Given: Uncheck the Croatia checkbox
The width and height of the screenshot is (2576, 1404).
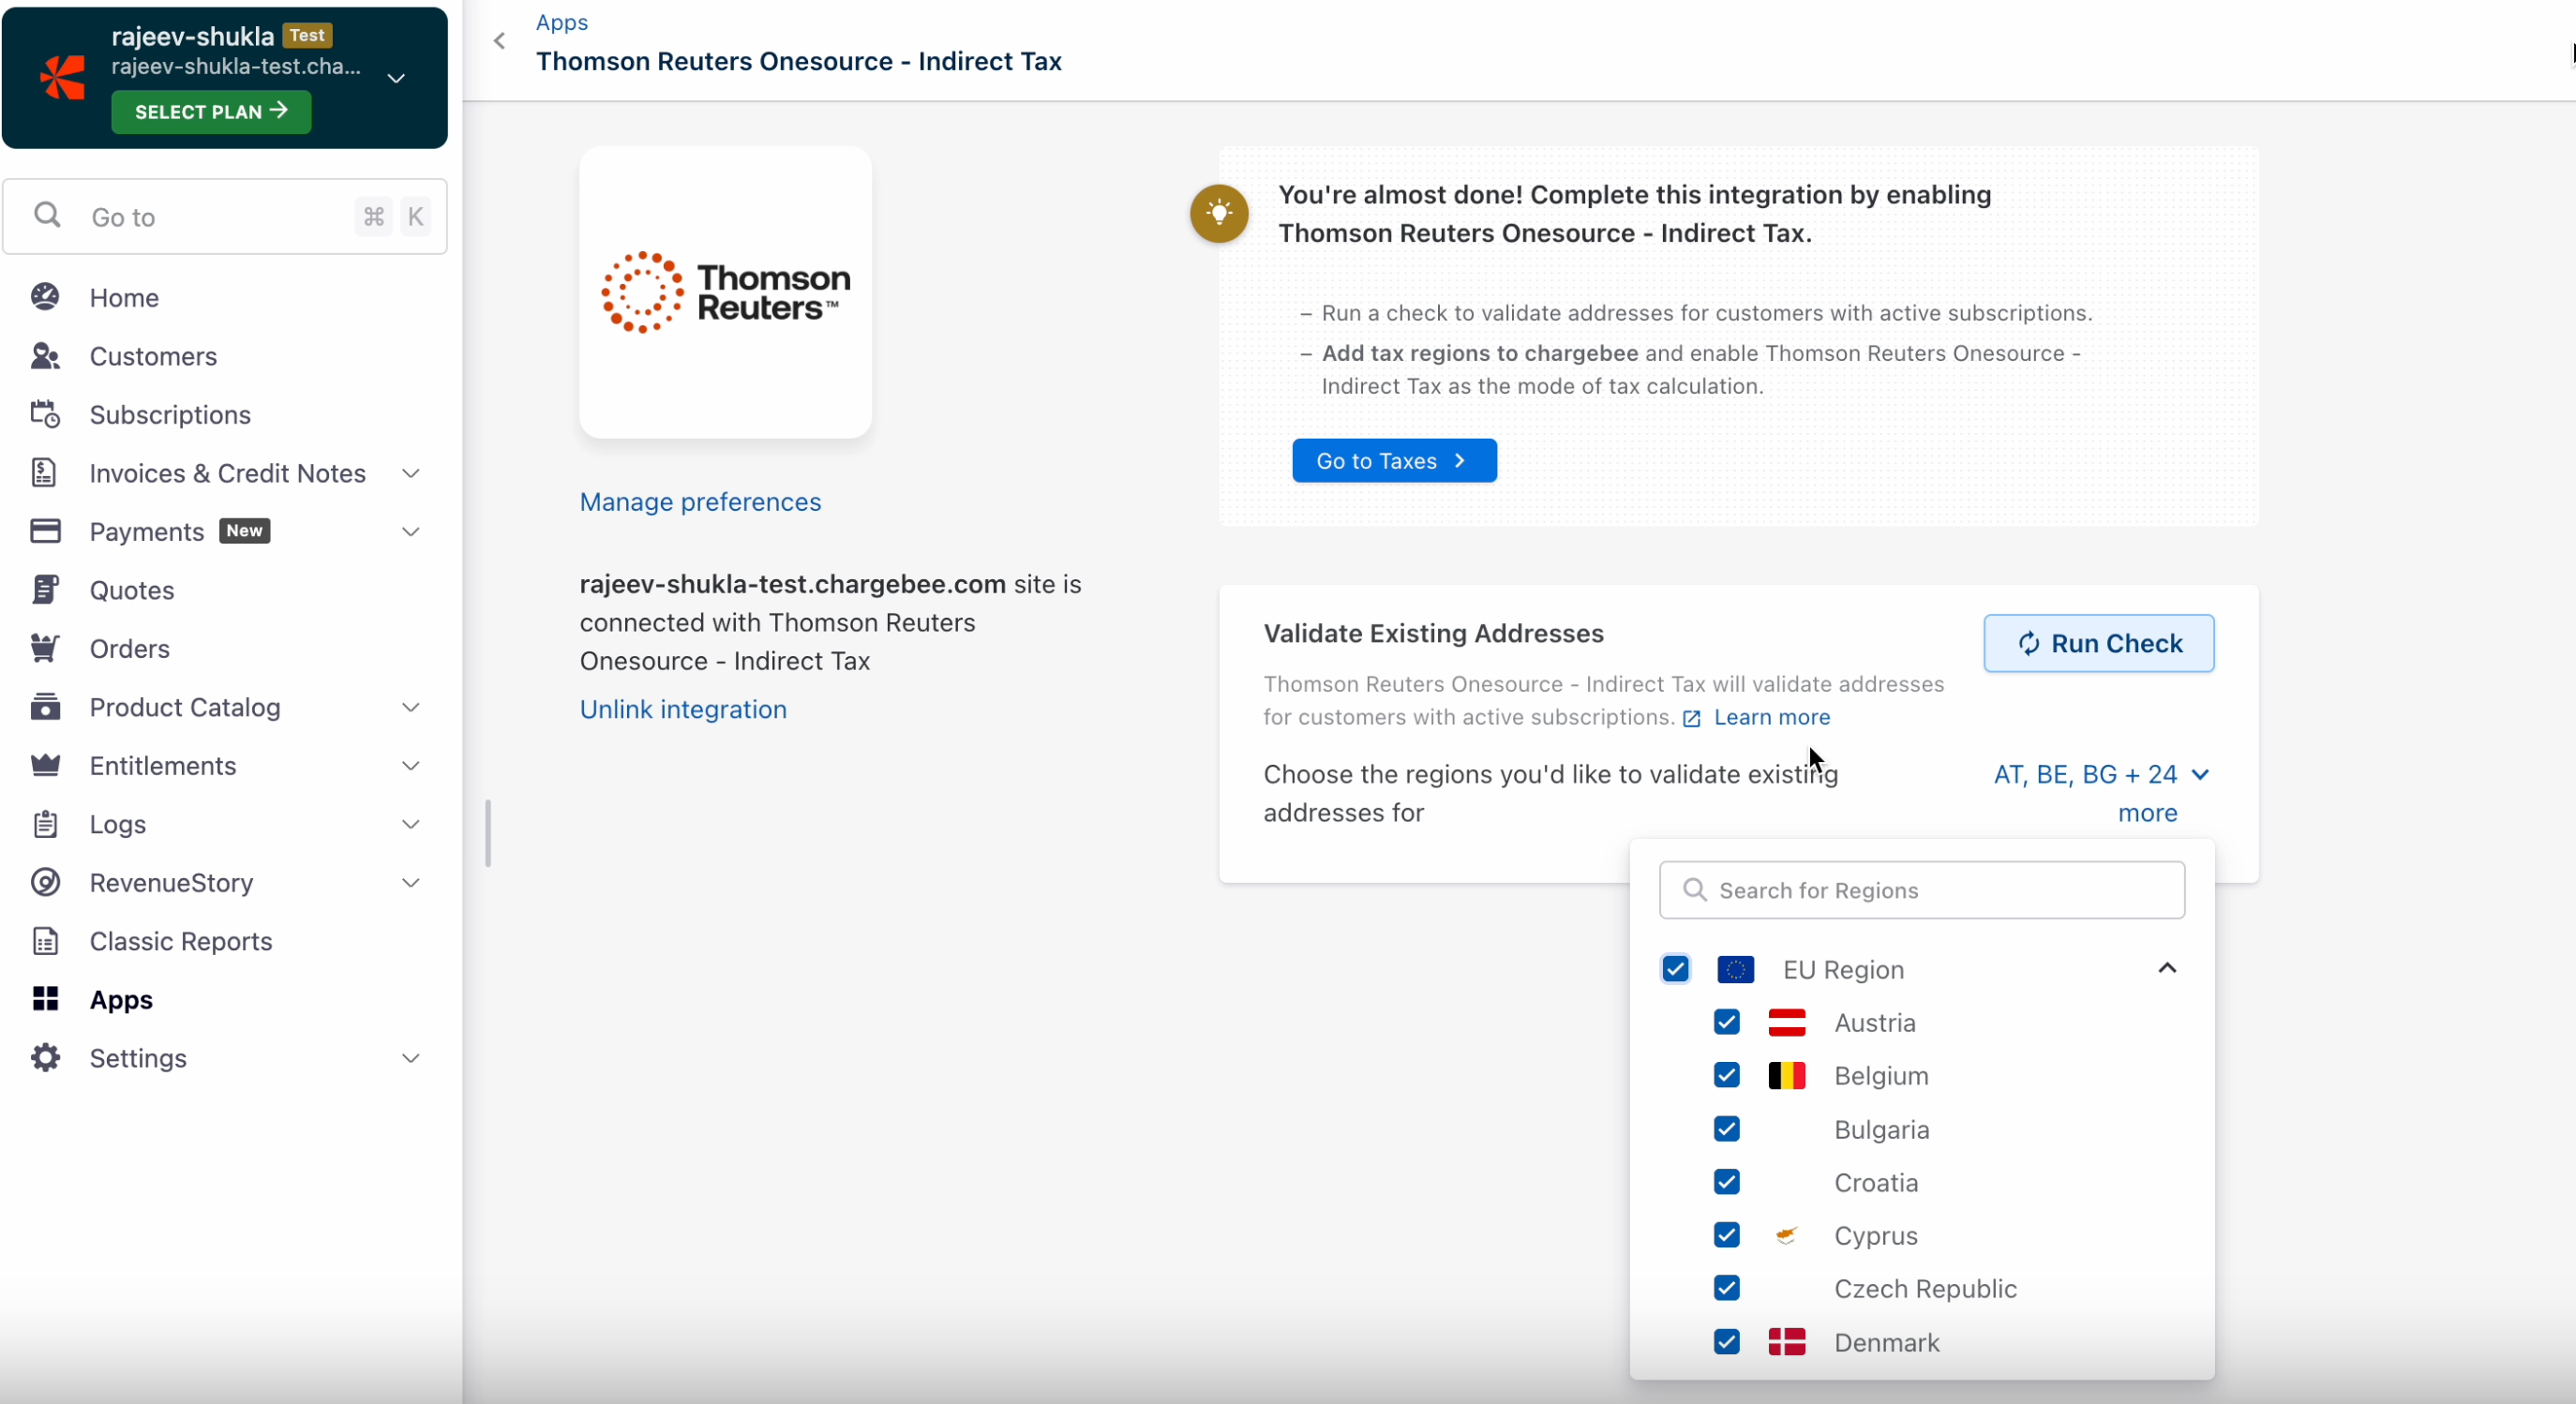Looking at the screenshot, I should point(1727,1182).
